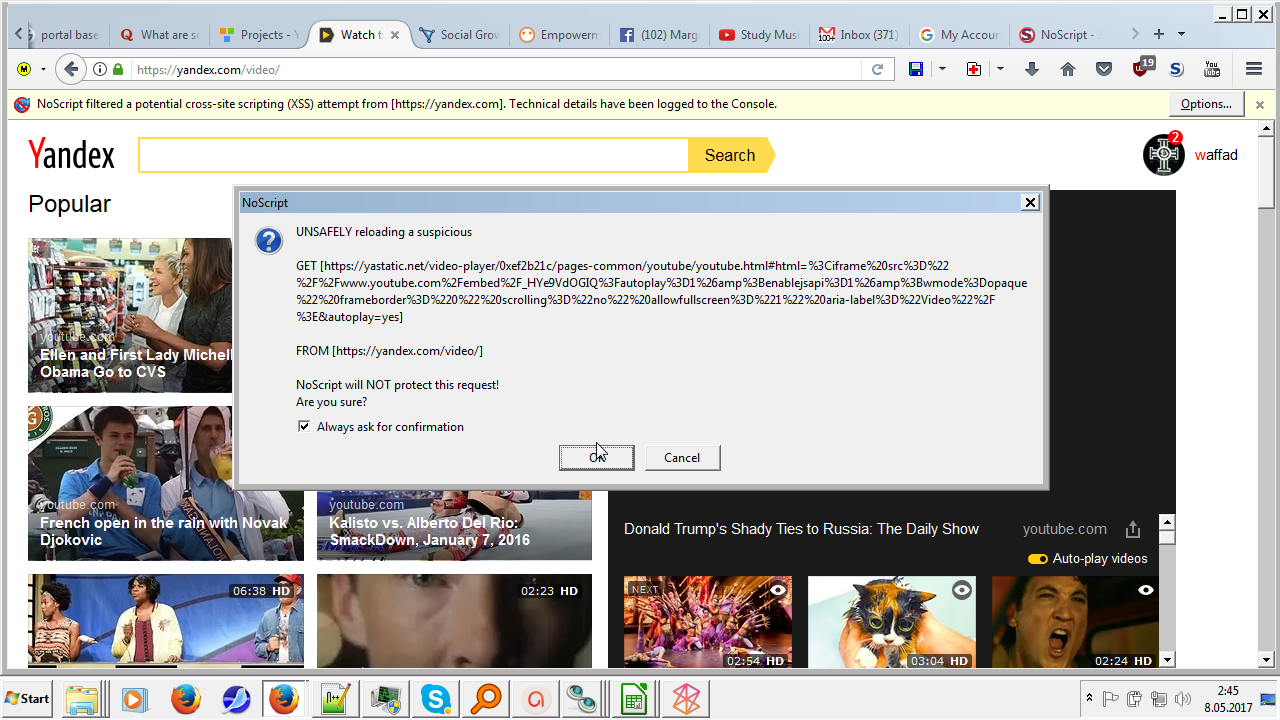Screen dimensions: 1280x720
Task: Open Windows Explorer folder in taskbar
Action: click(80, 698)
